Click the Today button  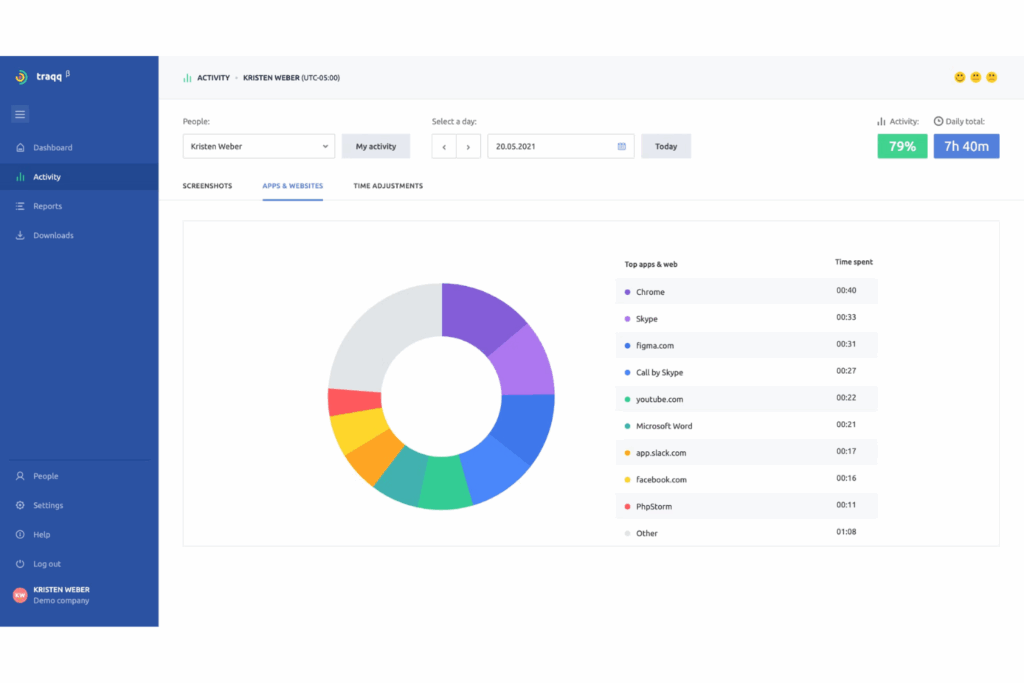click(x=666, y=146)
